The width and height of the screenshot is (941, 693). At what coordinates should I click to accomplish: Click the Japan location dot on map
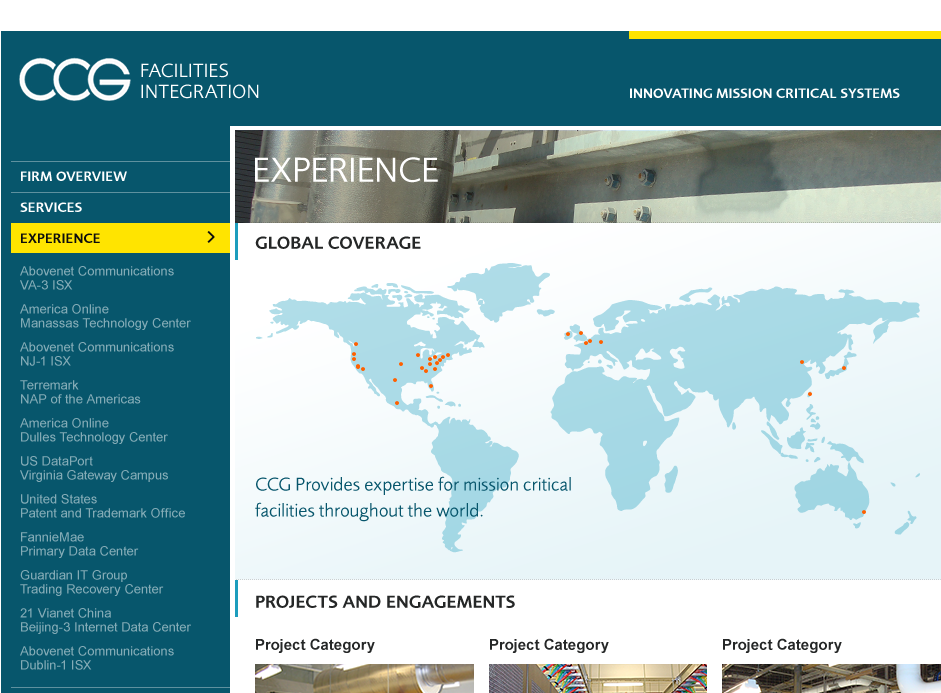[x=844, y=368]
